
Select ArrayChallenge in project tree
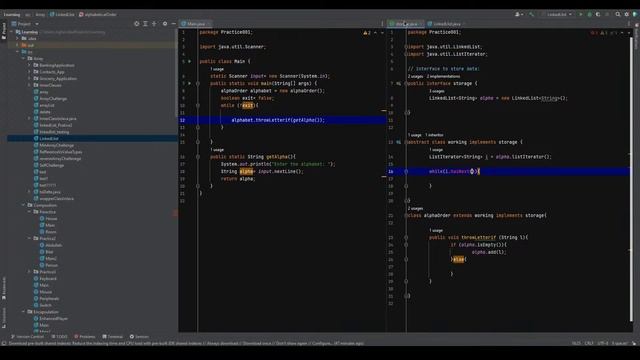53,98
